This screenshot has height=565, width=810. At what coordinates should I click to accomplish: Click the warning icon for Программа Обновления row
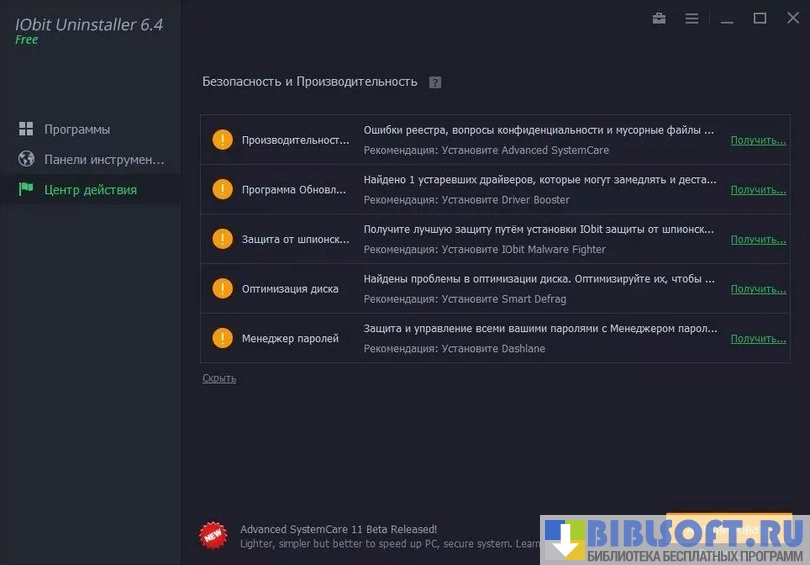coord(222,189)
